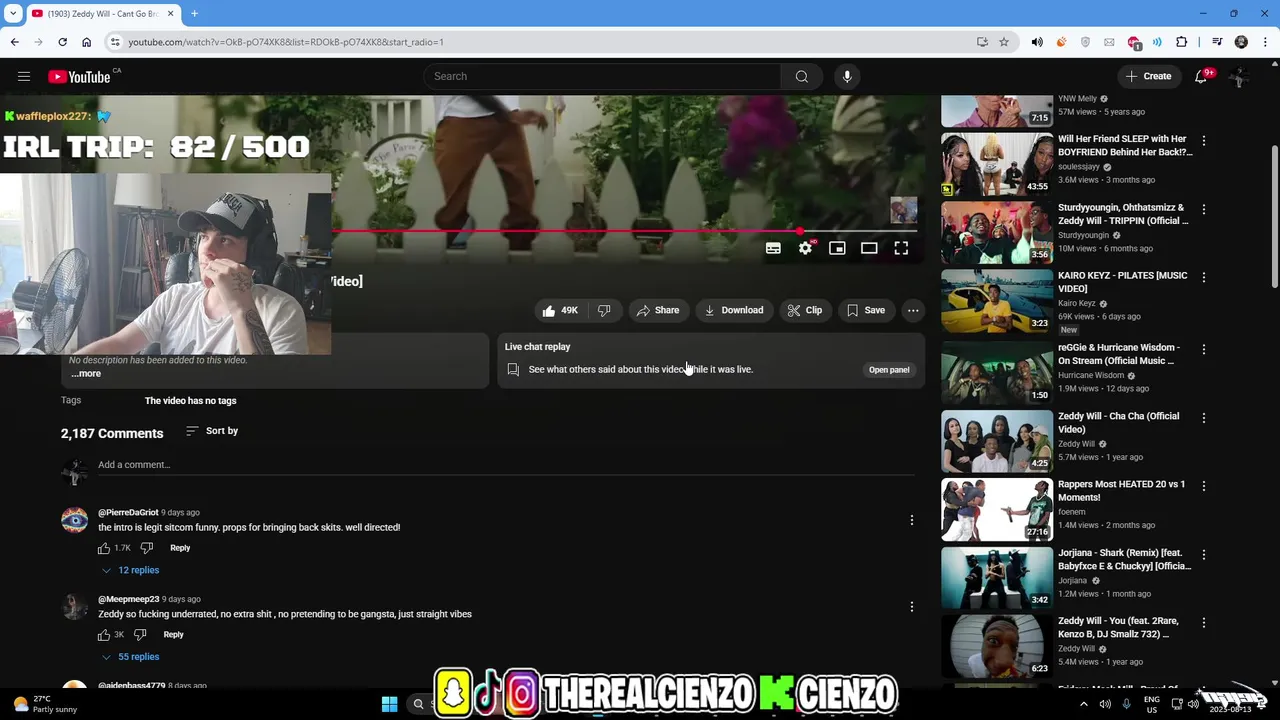Expand the 55 replies thread
Screen dimensions: 1280x720
130,657
